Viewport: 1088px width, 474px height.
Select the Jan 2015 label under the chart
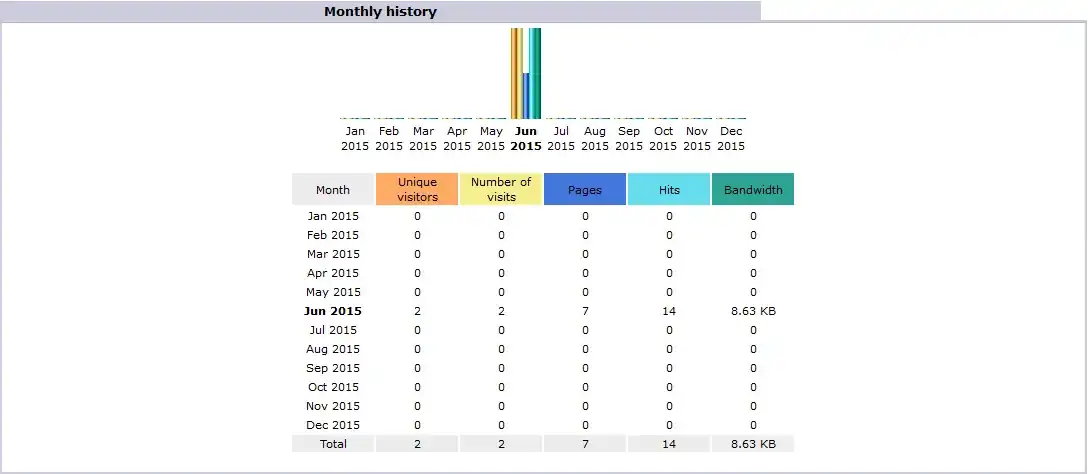(355, 138)
